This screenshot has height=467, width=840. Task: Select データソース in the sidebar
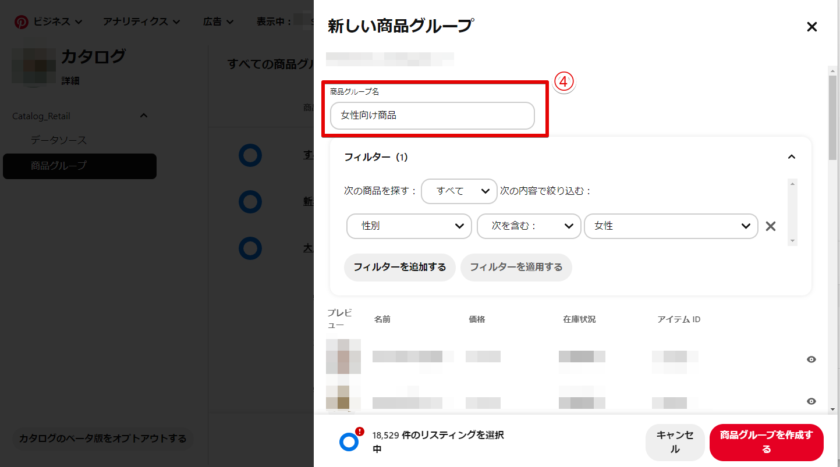[58, 140]
